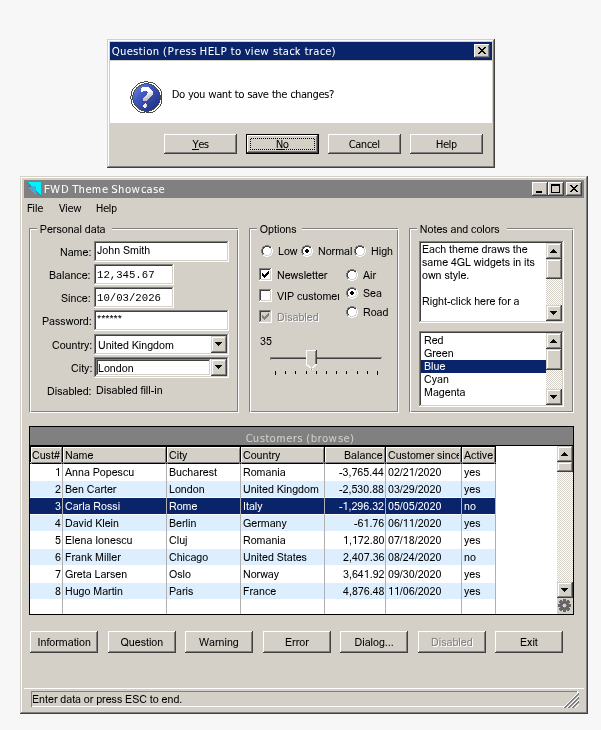Sort by the Cust# column header
This screenshot has height=730, width=601.
click(x=46, y=455)
